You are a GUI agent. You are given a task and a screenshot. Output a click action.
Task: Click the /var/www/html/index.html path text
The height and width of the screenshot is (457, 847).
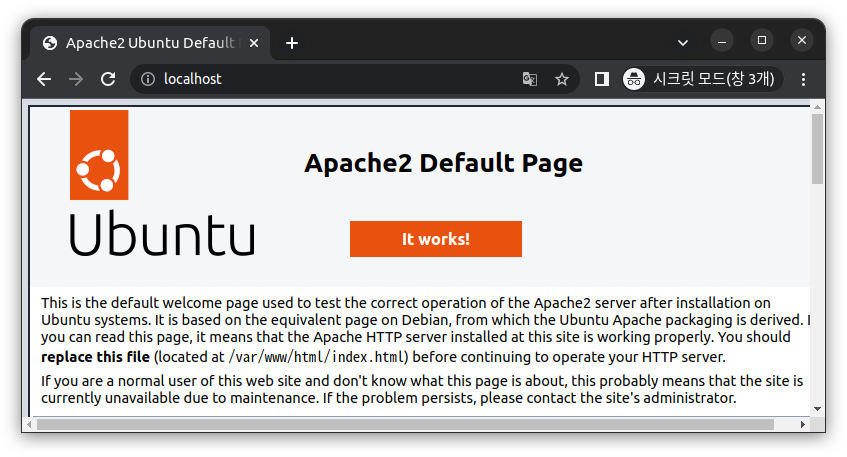[317, 357]
